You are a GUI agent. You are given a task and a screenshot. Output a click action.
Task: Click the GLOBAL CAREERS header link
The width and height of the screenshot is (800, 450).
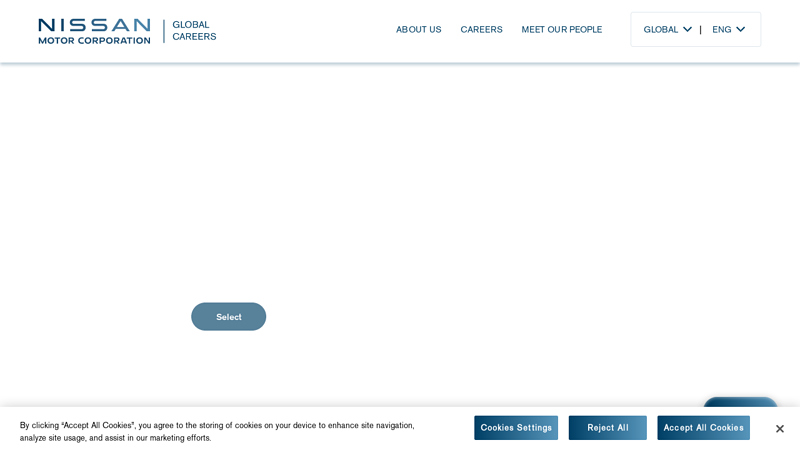[194, 31]
